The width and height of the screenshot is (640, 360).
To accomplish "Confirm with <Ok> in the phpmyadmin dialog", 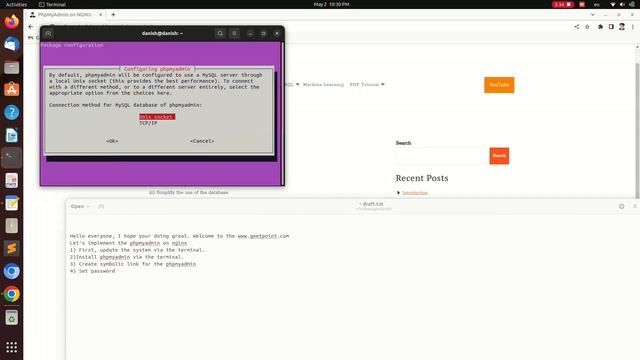I will coord(112,141).
